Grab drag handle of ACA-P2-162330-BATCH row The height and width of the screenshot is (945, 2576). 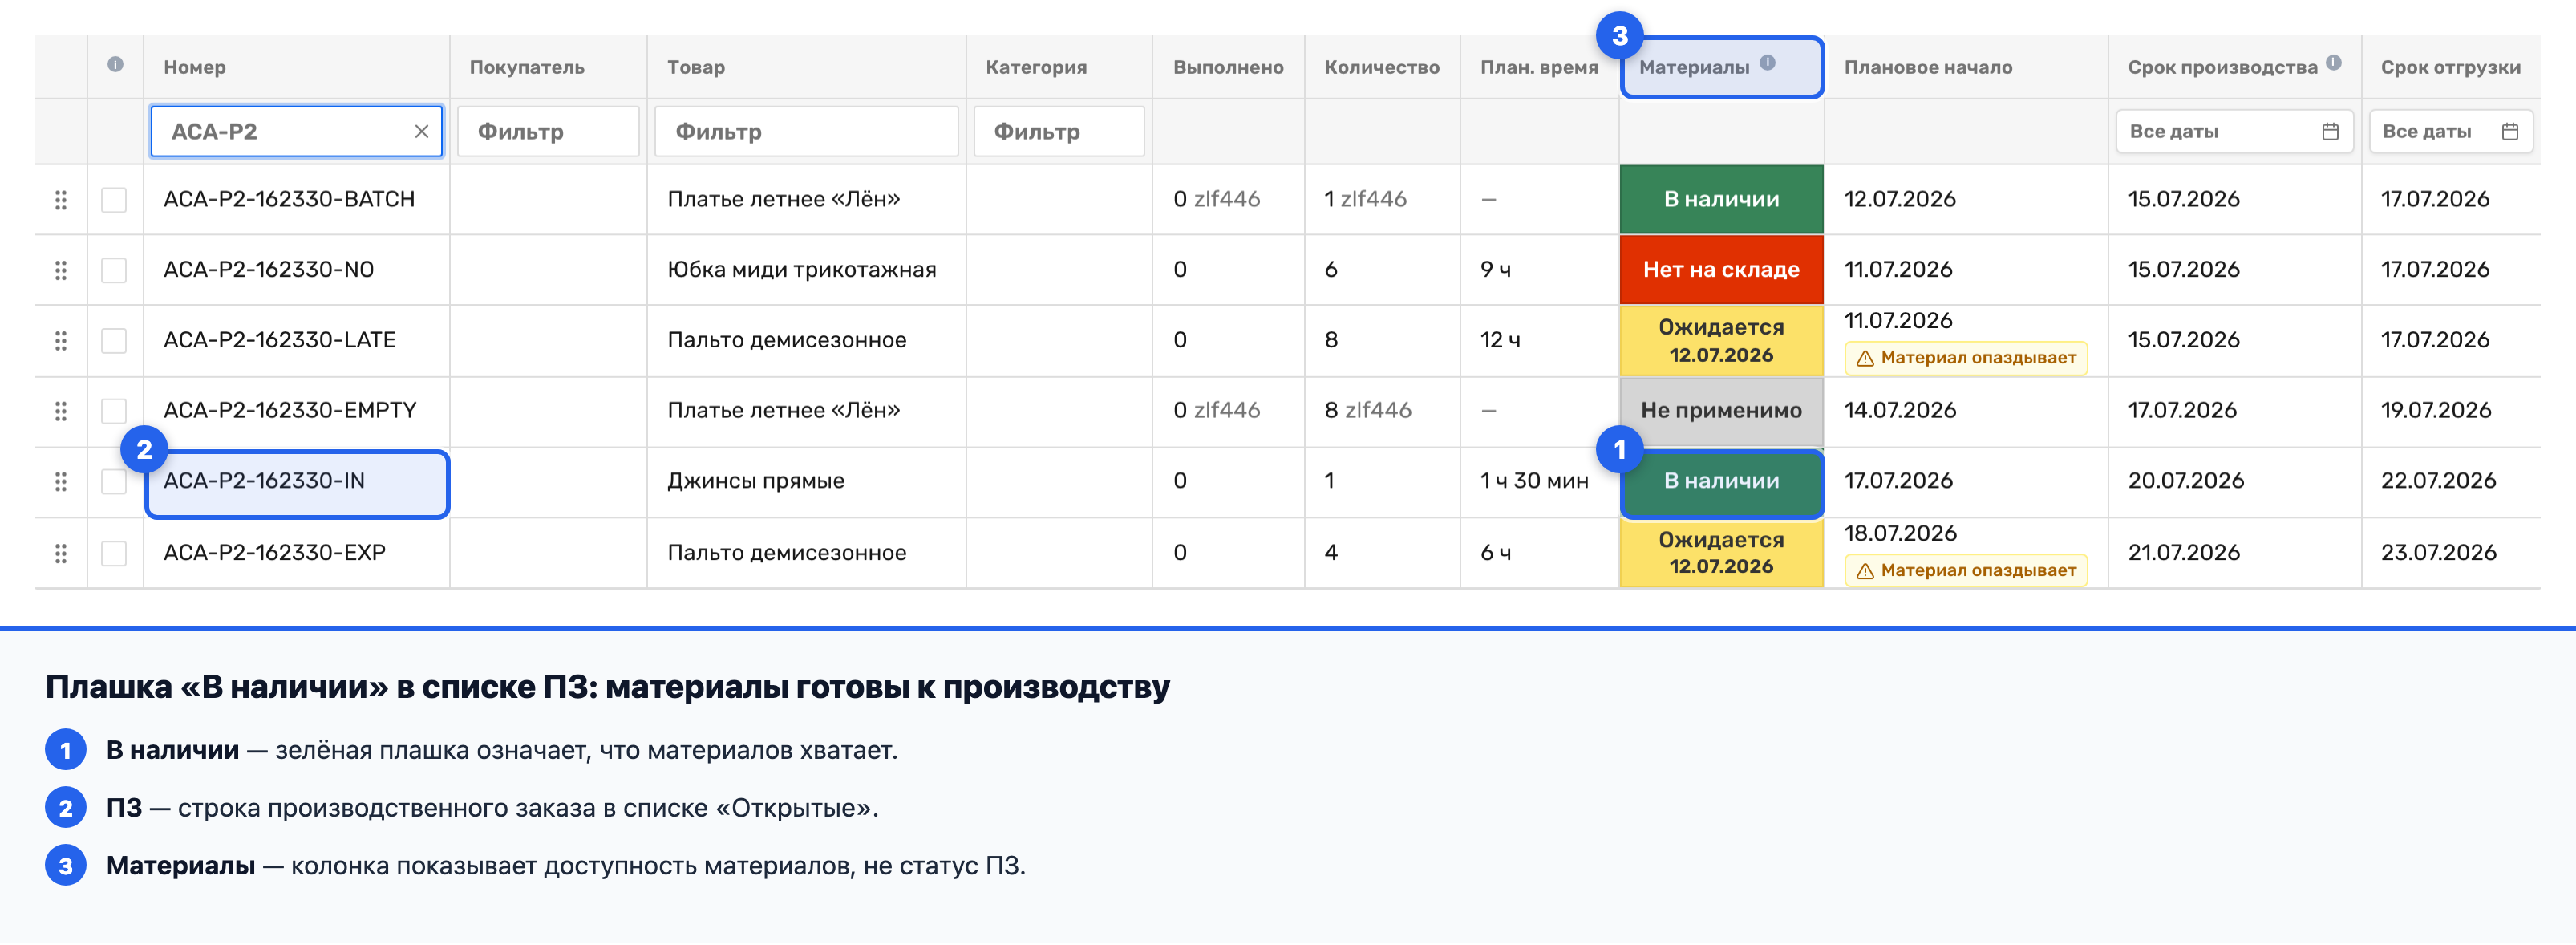pyautogui.click(x=61, y=200)
